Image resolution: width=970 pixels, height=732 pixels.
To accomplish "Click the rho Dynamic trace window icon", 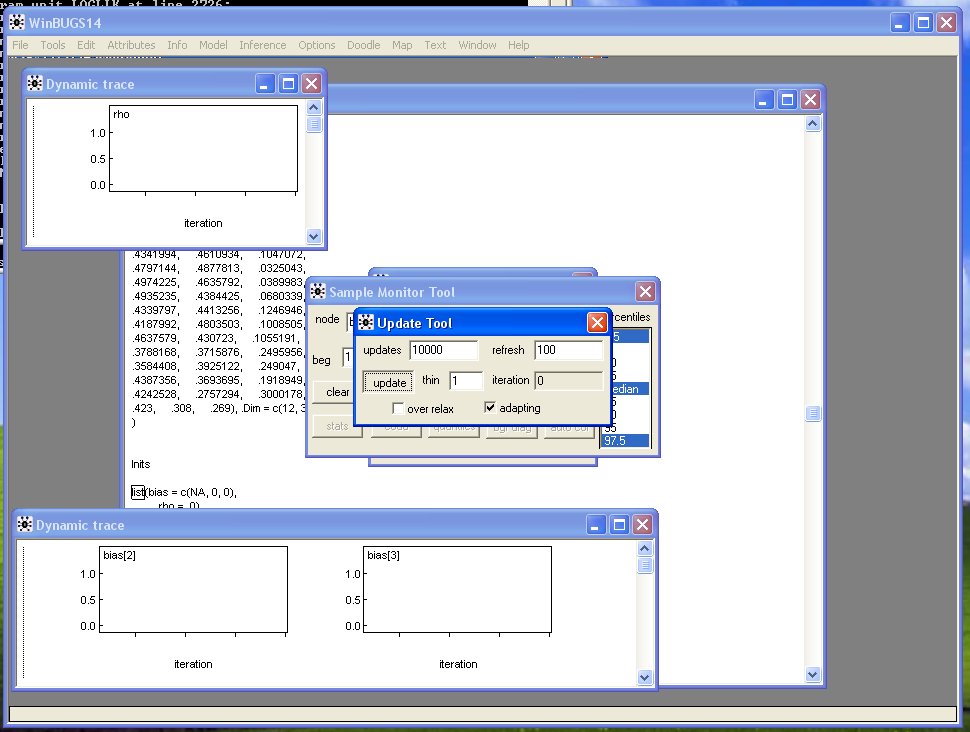I will (x=34, y=84).
